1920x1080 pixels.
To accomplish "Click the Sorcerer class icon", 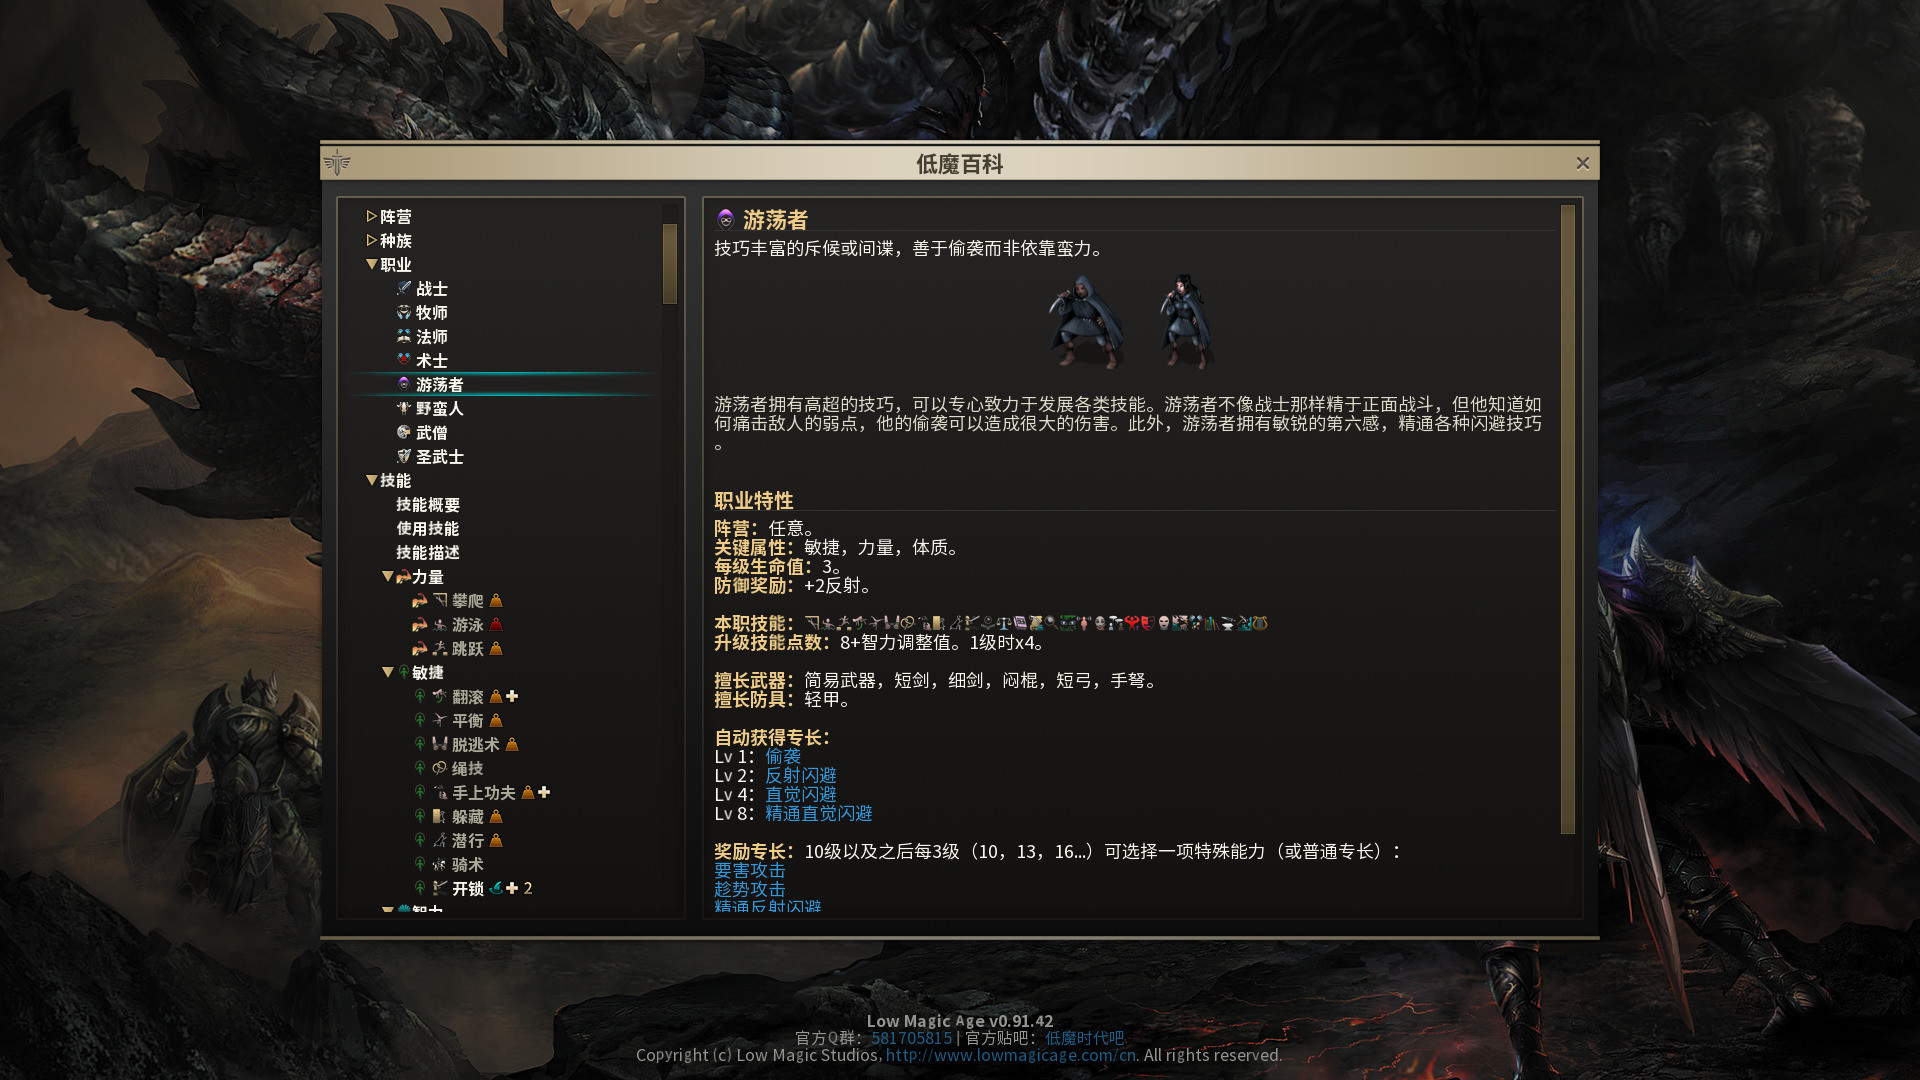I will (404, 360).
